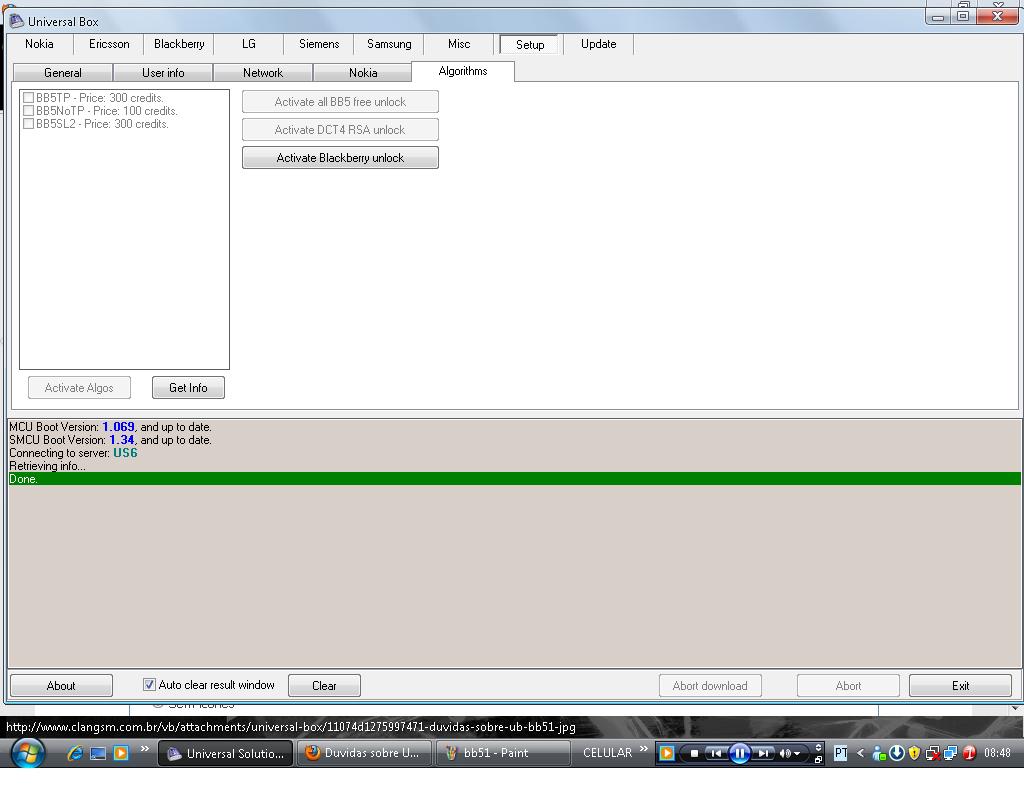Tick the BB5SL2 300 credits checkbox
The width and height of the screenshot is (1024, 794).
[x=28, y=124]
